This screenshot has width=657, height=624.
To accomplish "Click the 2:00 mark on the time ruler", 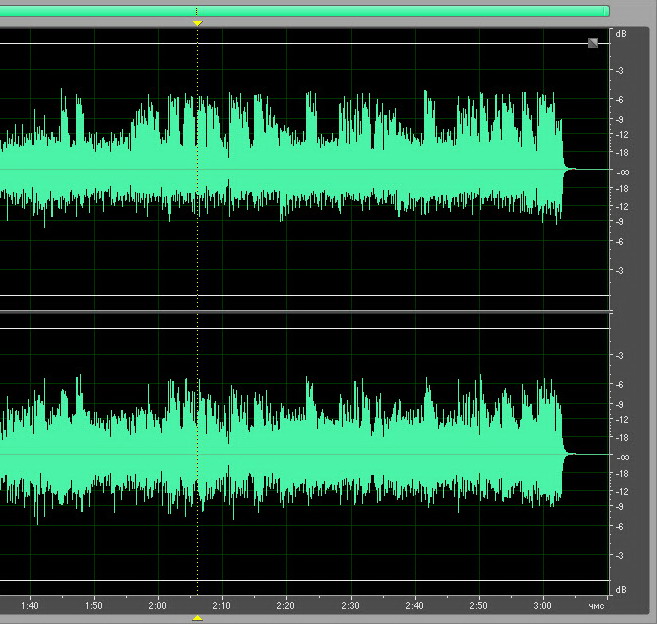I will [x=158, y=605].
